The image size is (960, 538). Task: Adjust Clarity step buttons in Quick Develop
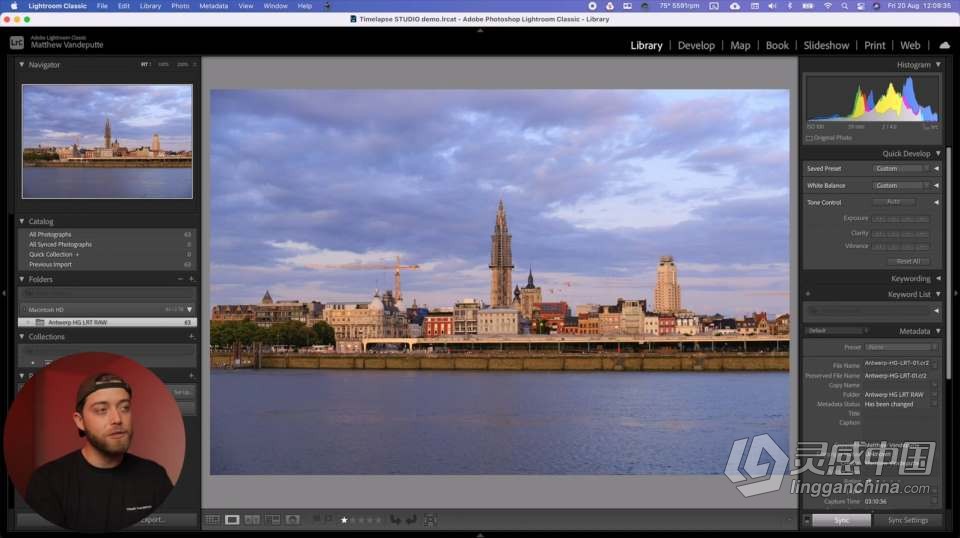(x=901, y=233)
